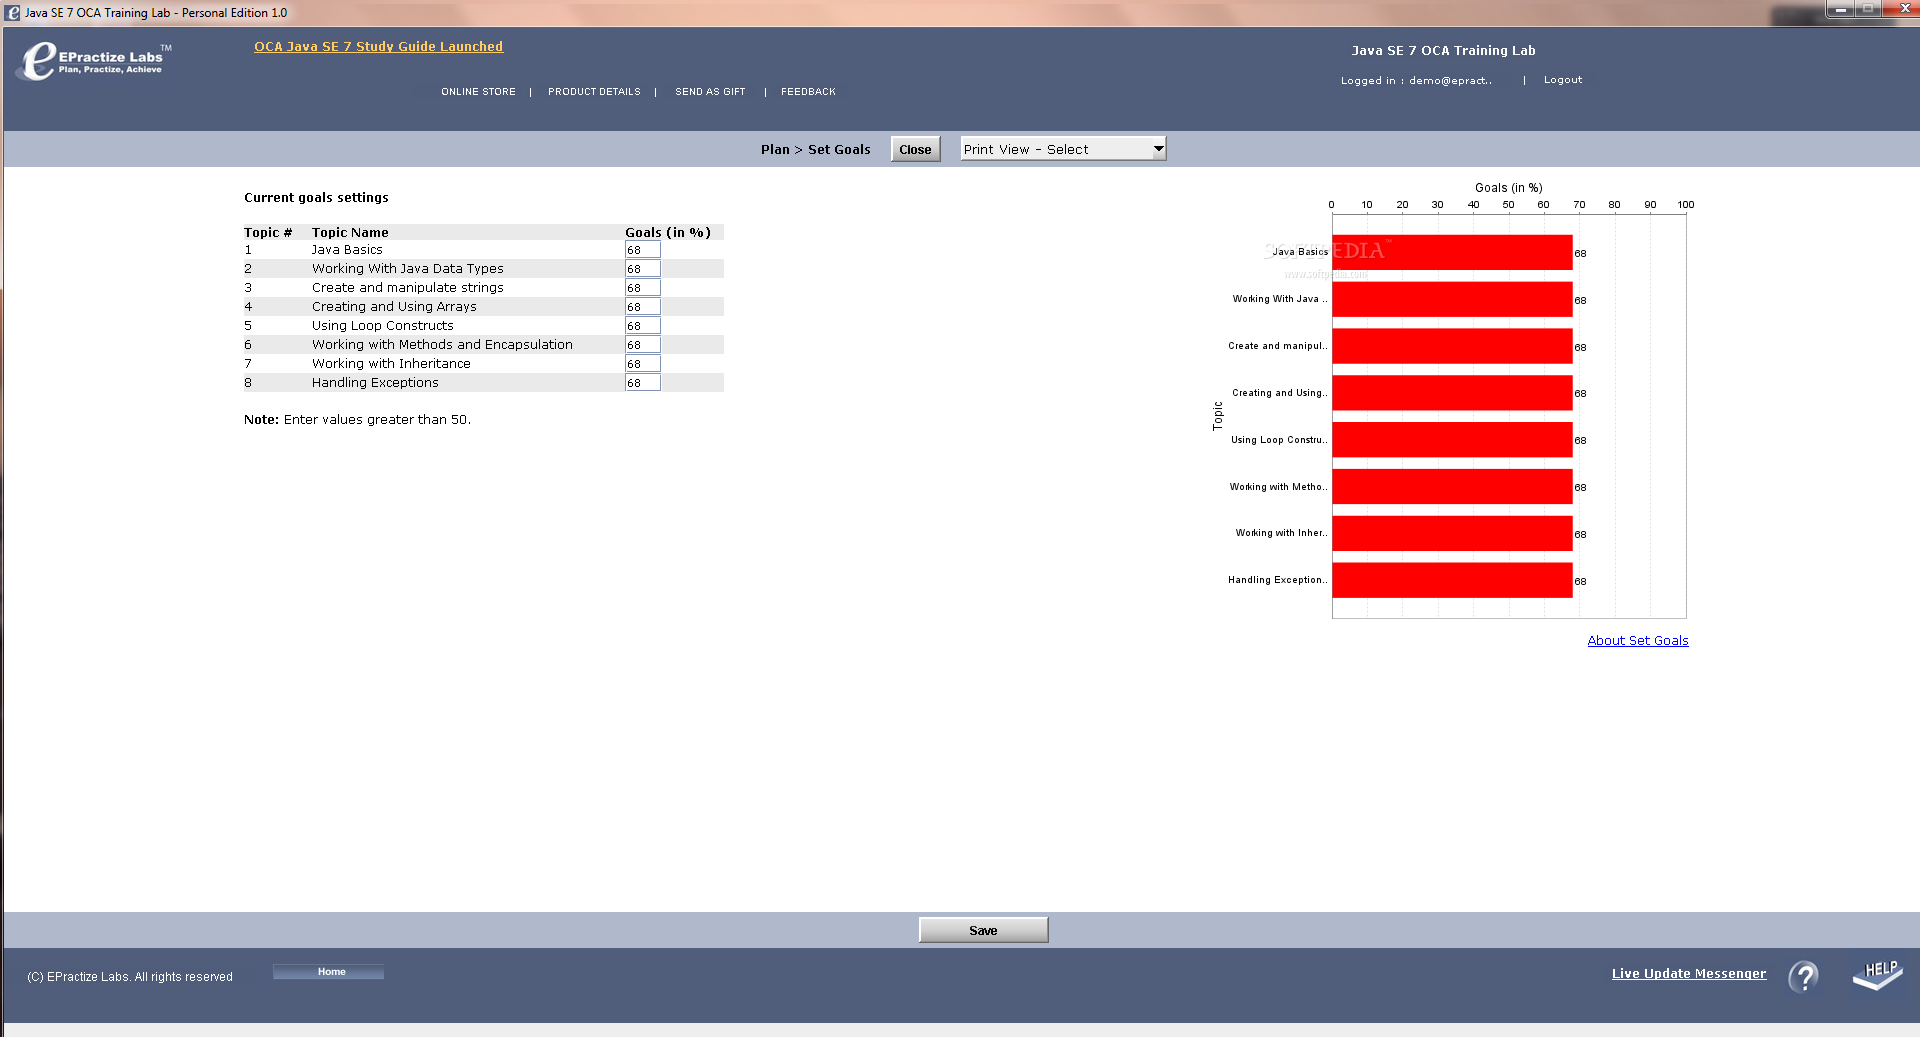Open the About Set Goals link

pyautogui.click(x=1637, y=641)
